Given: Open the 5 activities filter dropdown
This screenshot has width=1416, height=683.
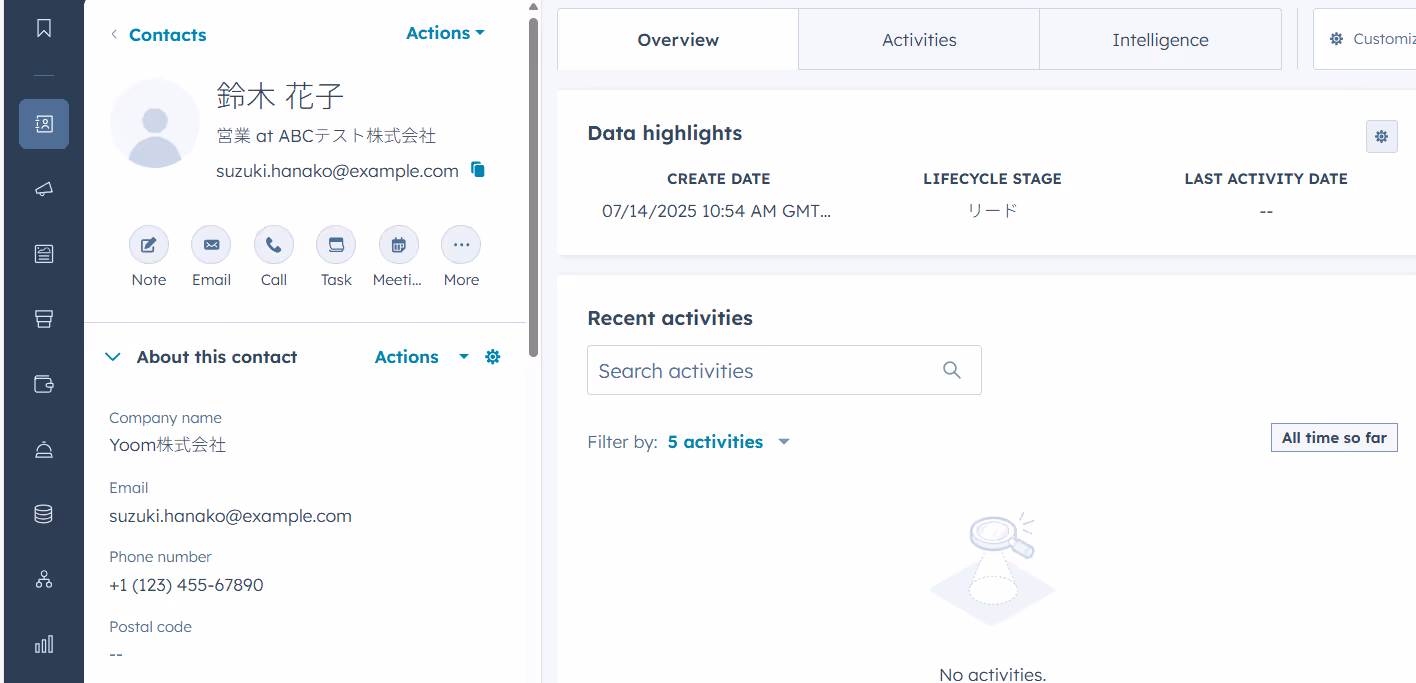Looking at the screenshot, I should [729, 442].
